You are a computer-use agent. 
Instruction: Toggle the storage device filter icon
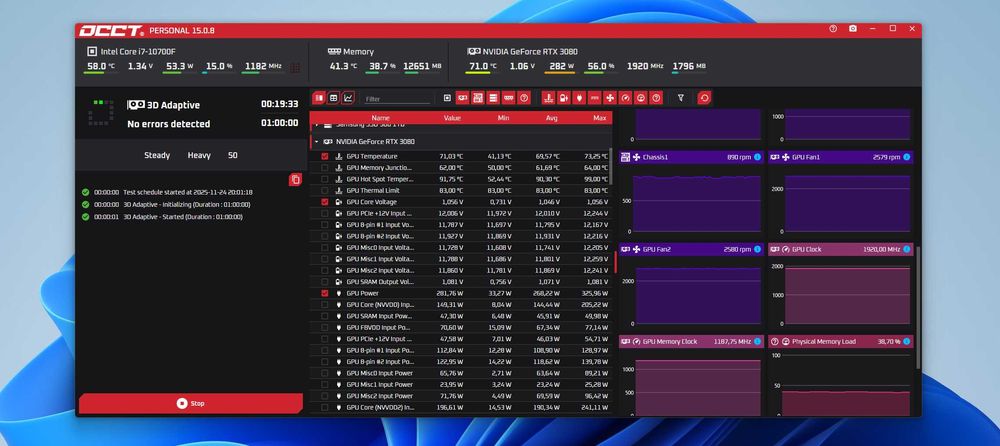coord(493,98)
